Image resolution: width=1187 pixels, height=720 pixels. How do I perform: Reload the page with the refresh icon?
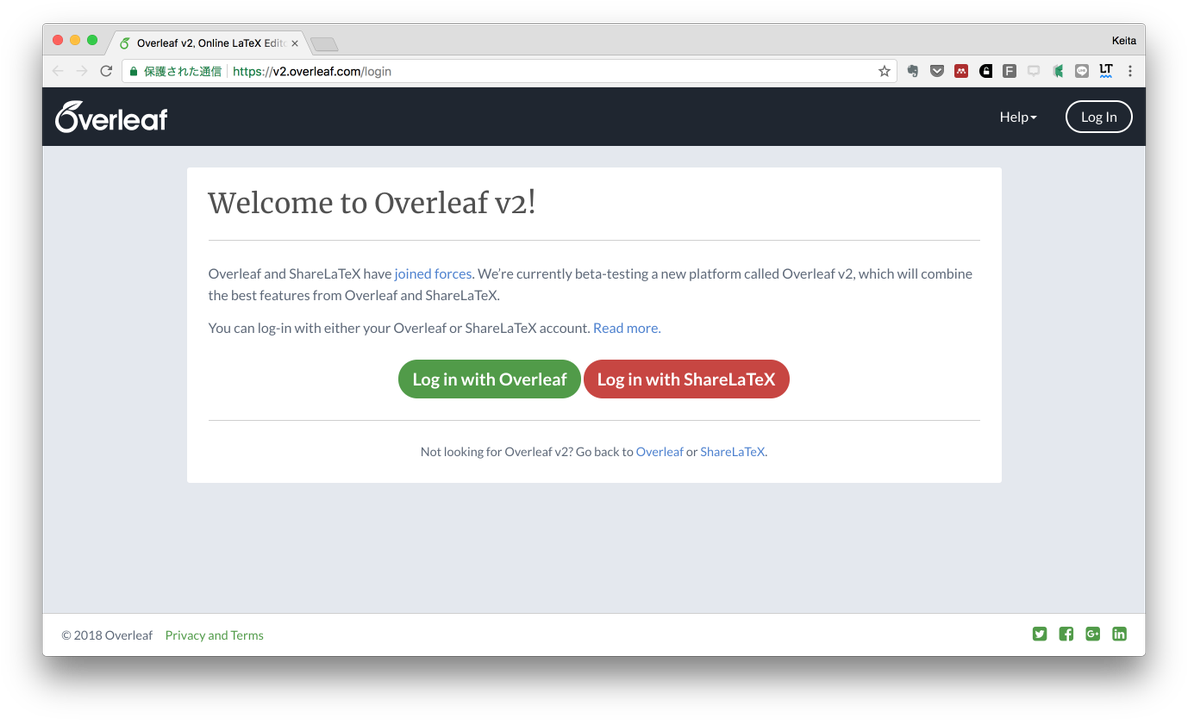[106, 71]
